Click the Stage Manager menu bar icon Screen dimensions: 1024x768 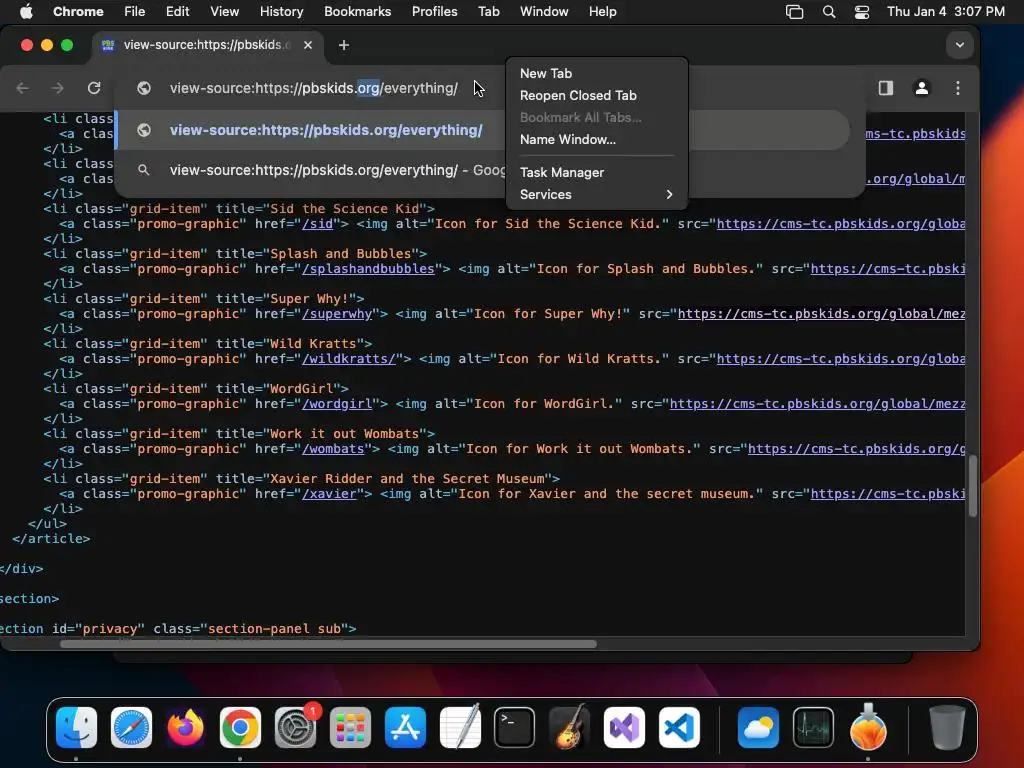[794, 11]
